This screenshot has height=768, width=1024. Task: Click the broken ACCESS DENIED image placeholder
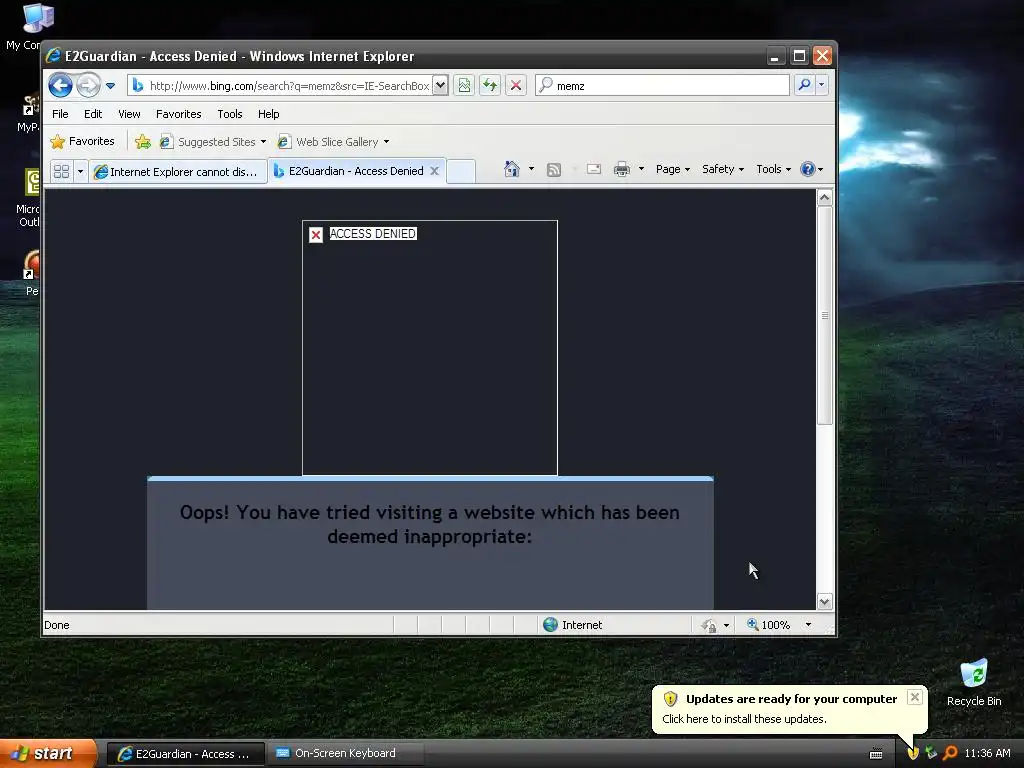pos(430,348)
